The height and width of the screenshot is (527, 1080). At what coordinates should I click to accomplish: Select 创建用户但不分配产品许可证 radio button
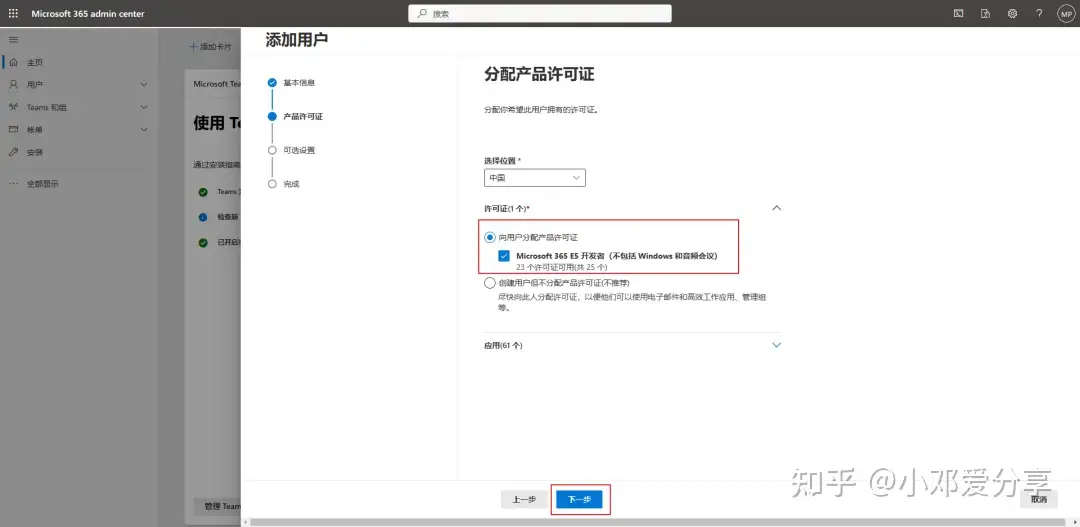(490, 282)
